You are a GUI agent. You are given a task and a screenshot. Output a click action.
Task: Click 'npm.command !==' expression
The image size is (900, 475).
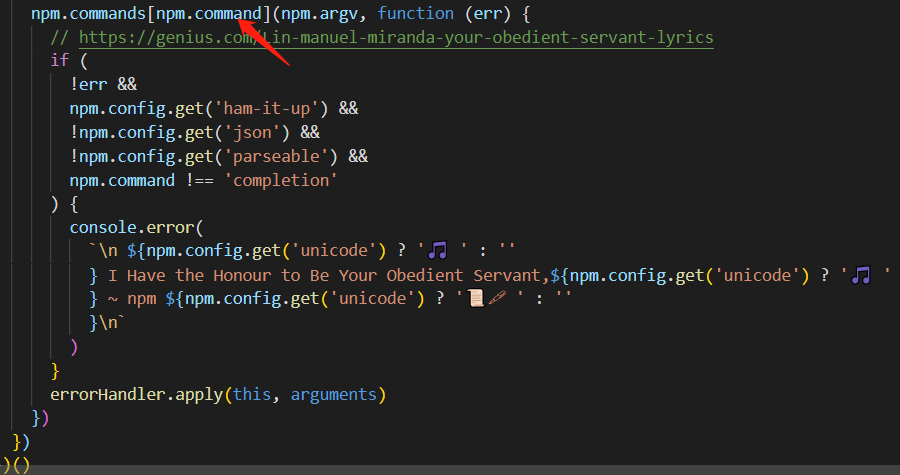(141, 180)
